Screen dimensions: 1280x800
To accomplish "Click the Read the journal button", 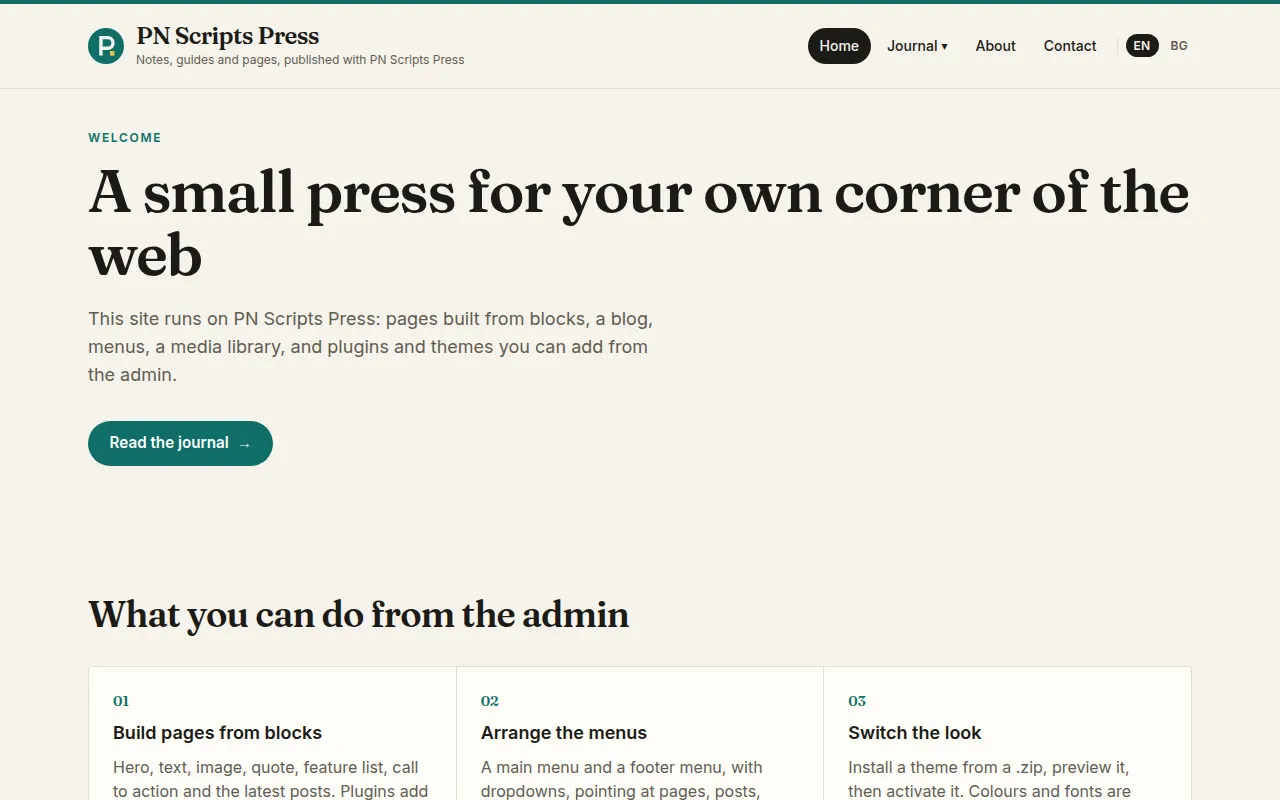I will pyautogui.click(x=180, y=443).
